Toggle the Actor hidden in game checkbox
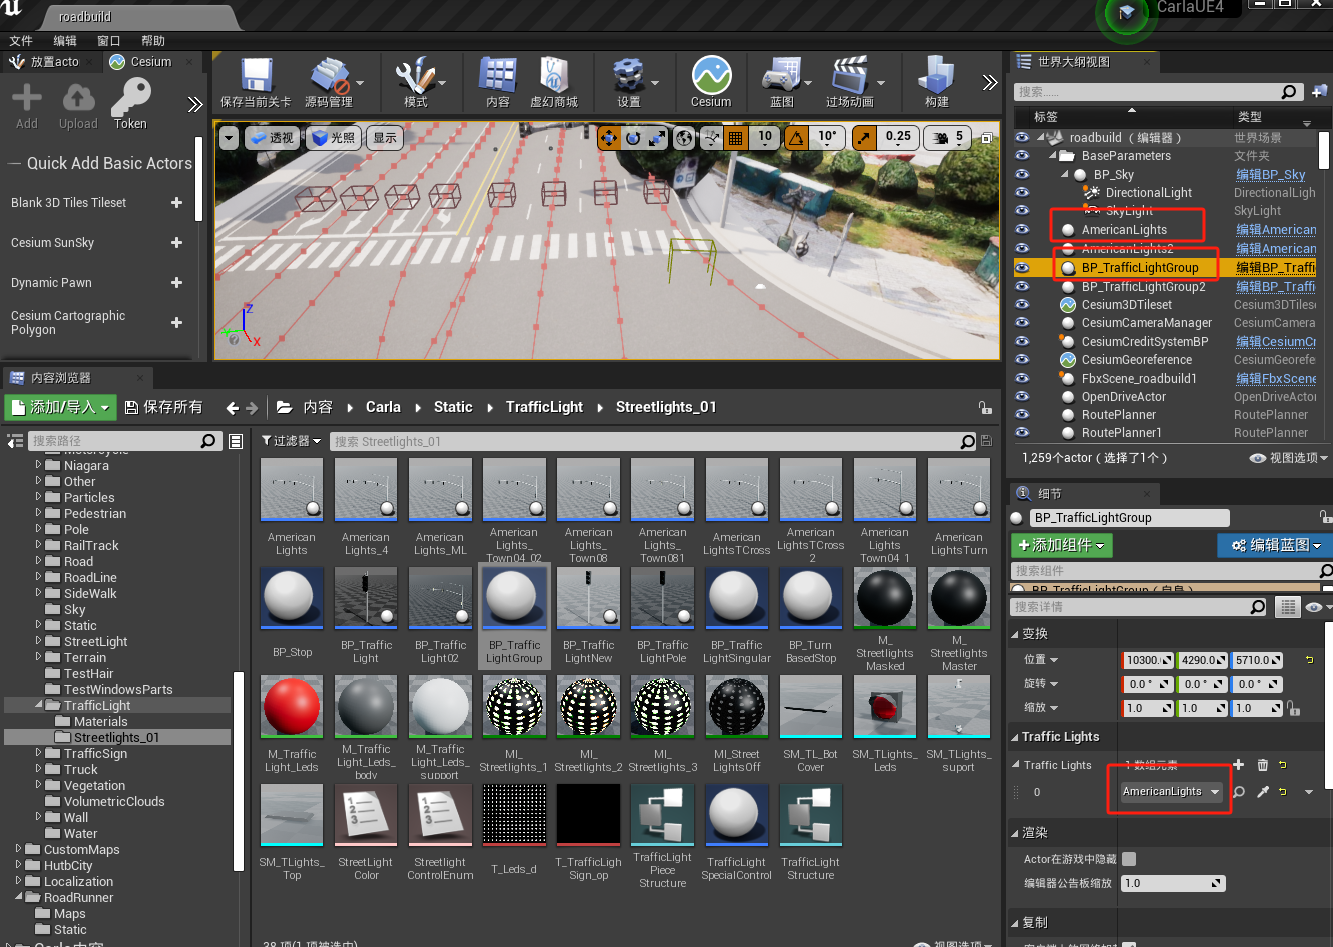1333x947 pixels. point(1129,859)
